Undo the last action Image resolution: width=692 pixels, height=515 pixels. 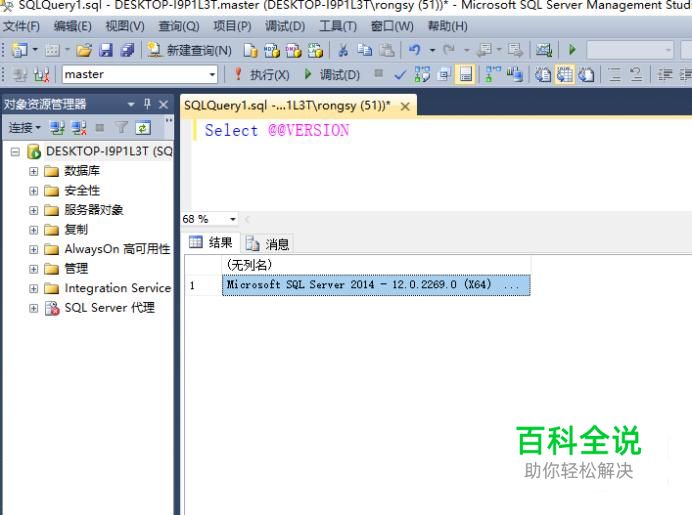coord(414,50)
